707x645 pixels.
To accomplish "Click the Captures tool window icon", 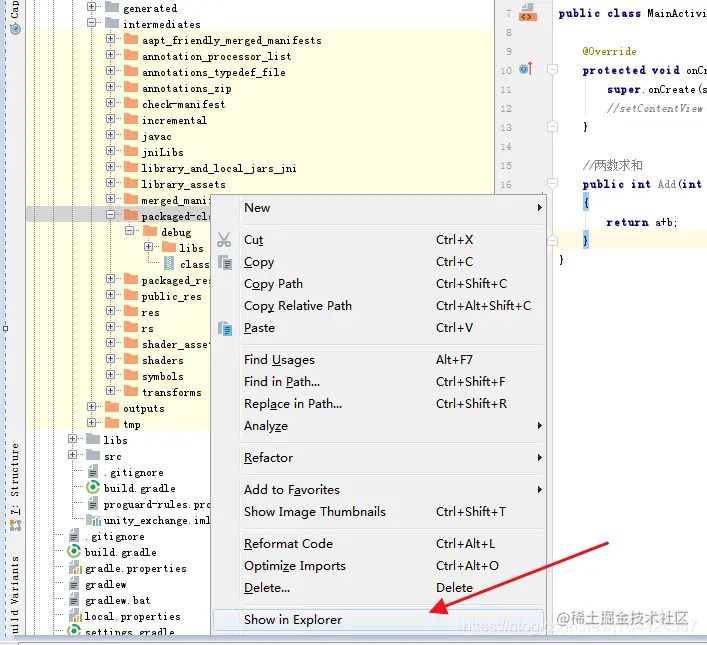I will [x=15, y=29].
